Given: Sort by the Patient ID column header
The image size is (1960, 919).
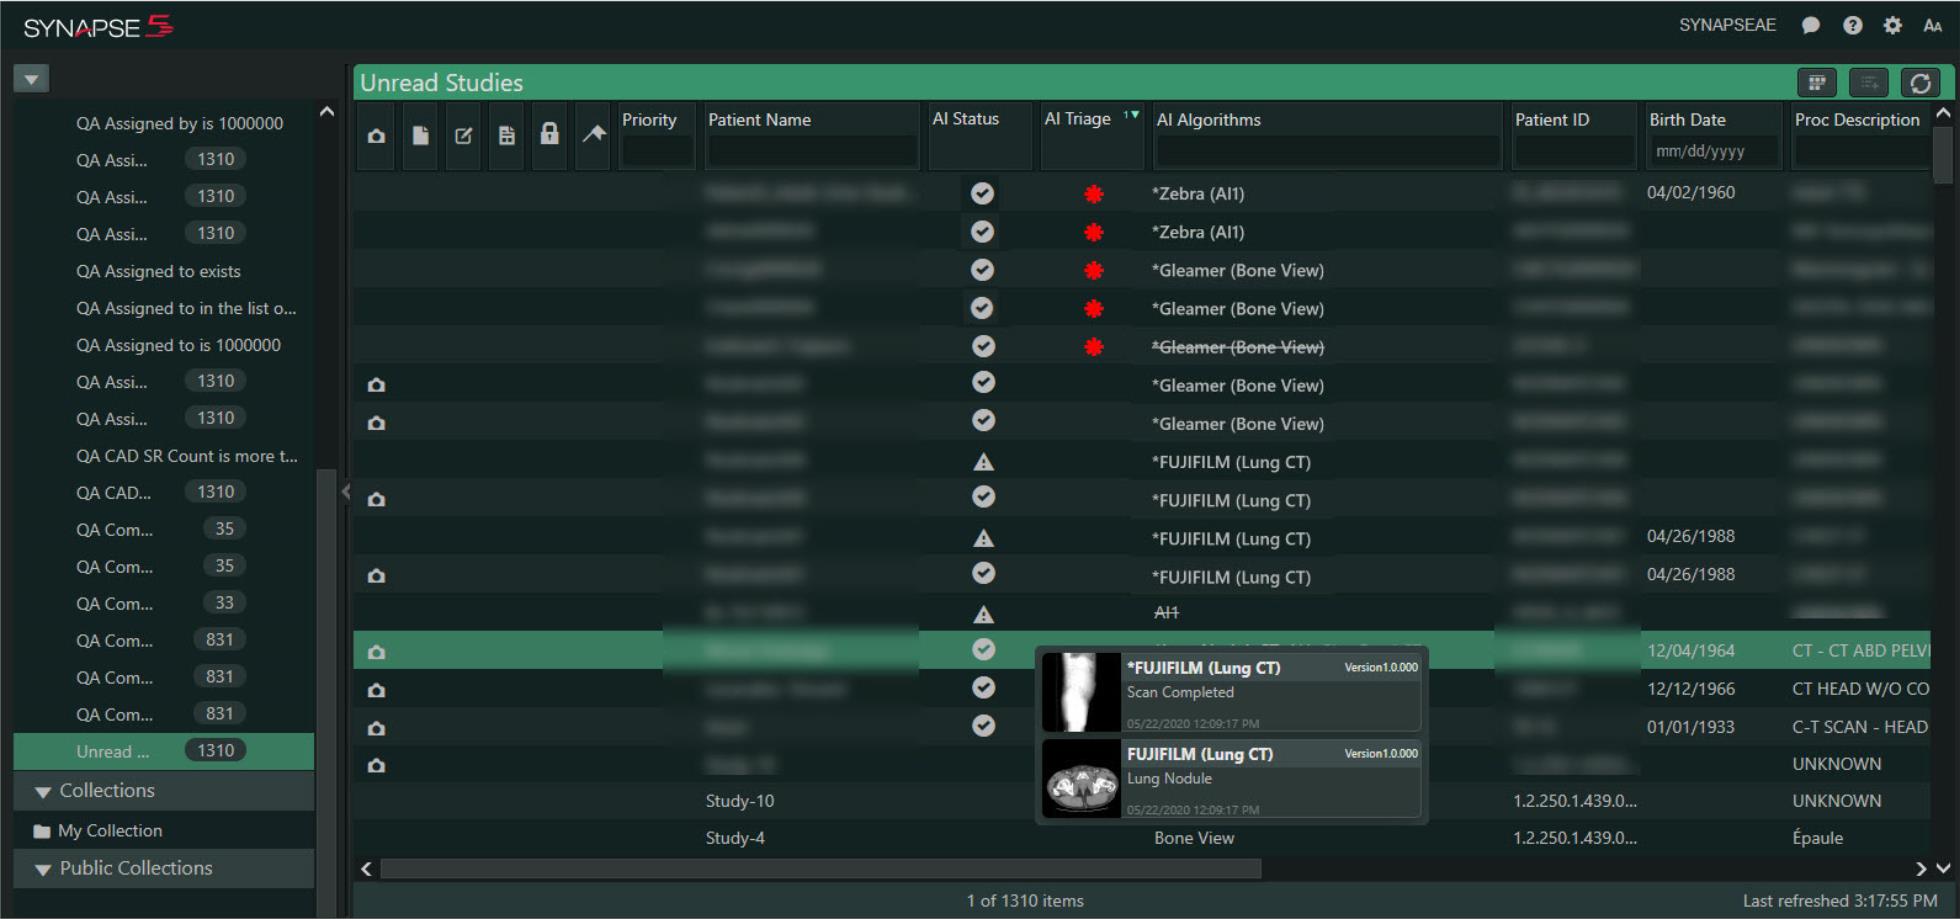Looking at the screenshot, I should (1551, 120).
